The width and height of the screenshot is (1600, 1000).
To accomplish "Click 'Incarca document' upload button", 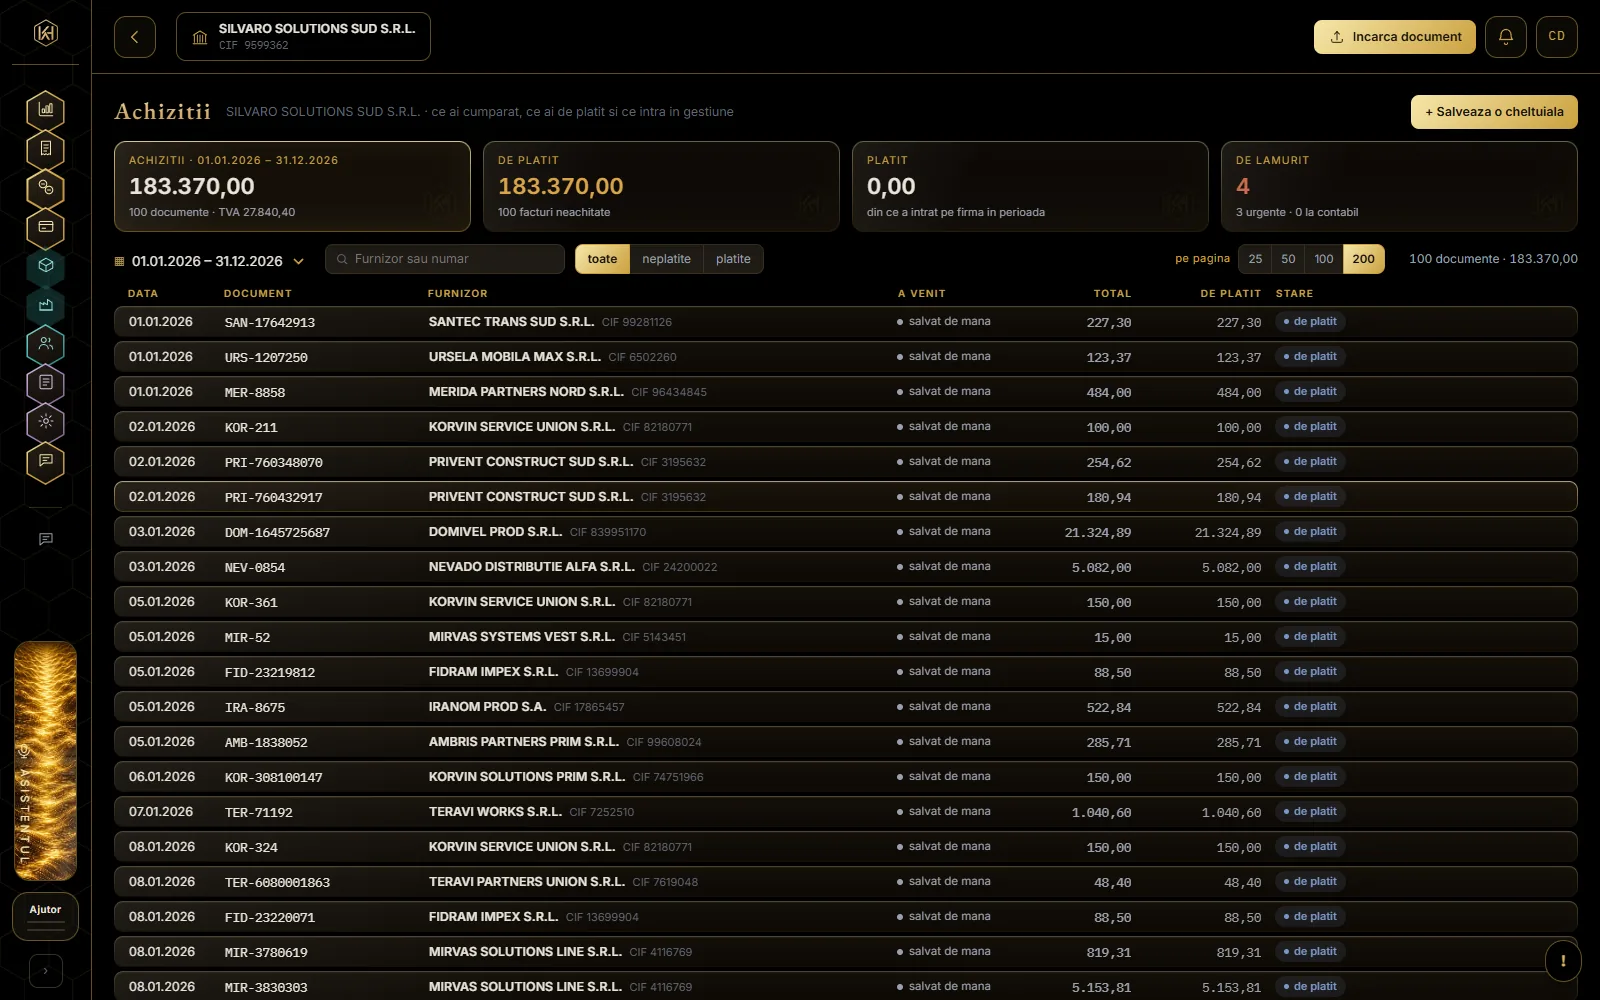I will 1395,37.
